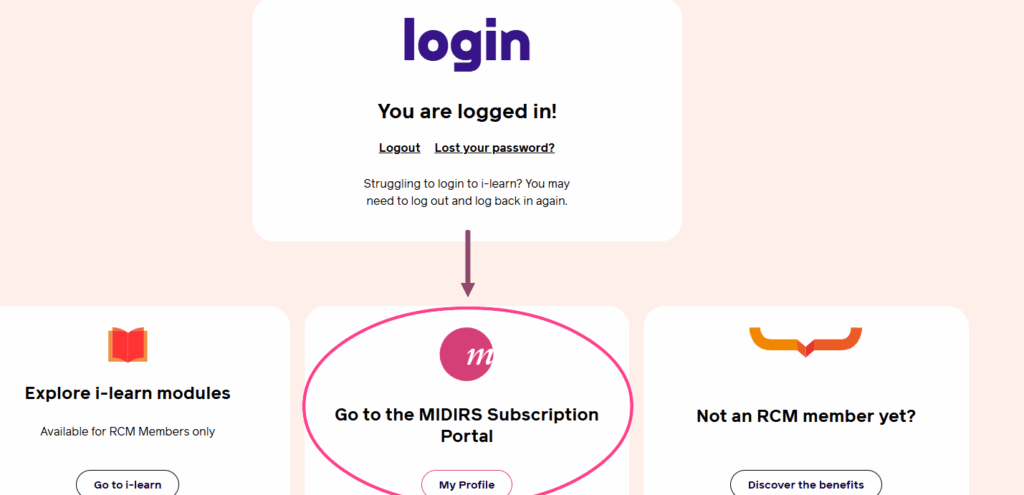Click the large purple 'login' logo
The height and width of the screenshot is (495, 1024).
(466, 42)
